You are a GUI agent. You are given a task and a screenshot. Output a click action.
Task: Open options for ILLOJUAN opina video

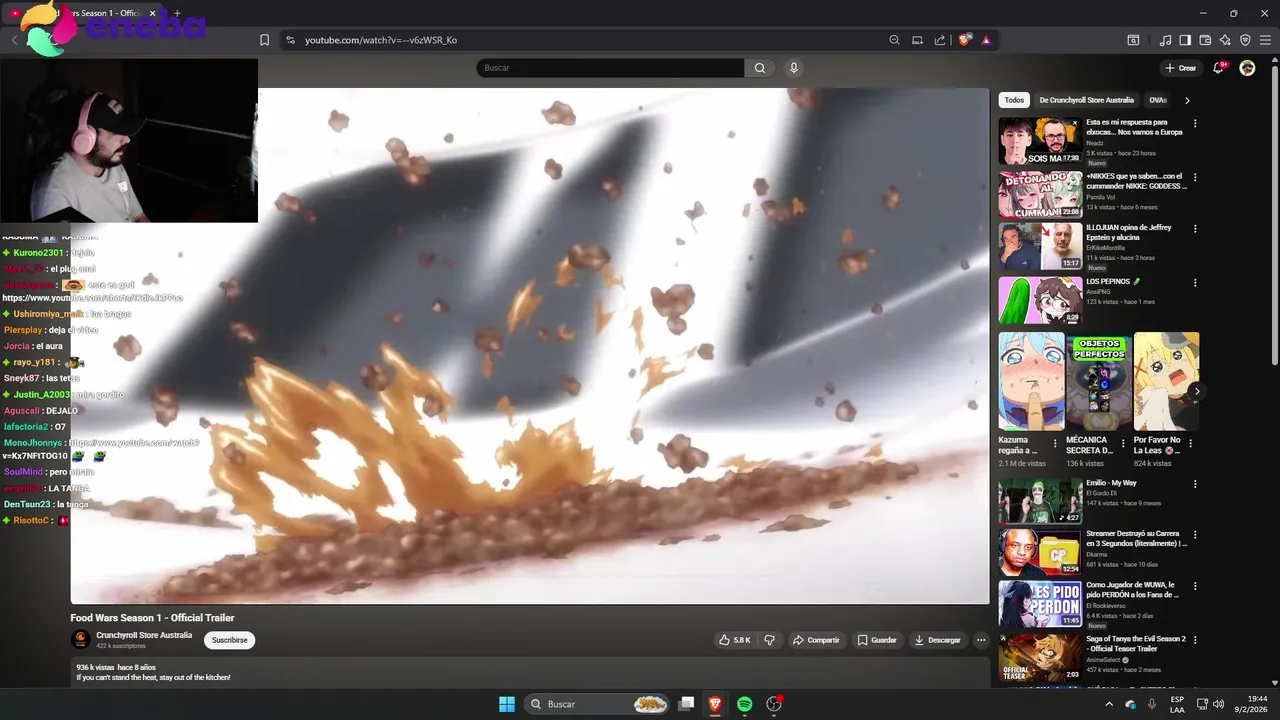[x=1194, y=228]
